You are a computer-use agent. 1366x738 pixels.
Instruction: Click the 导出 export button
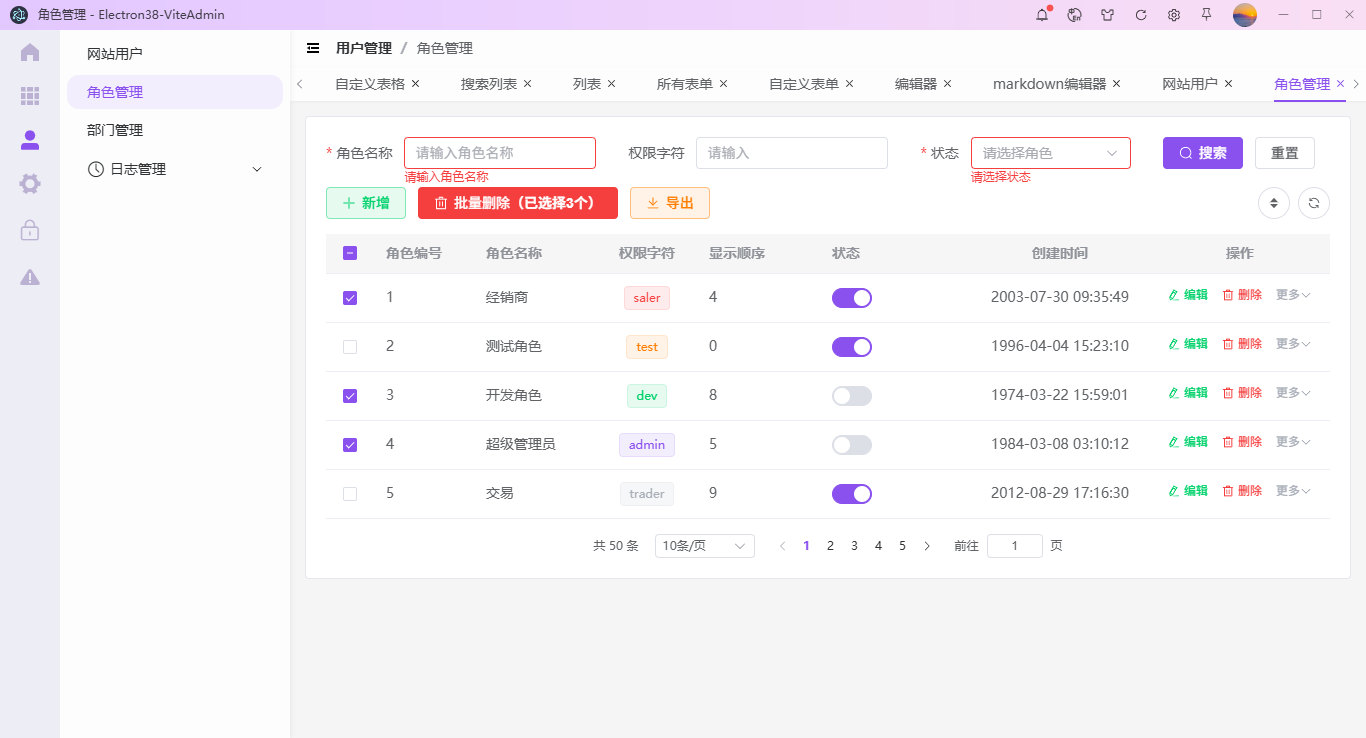(669, 202)
